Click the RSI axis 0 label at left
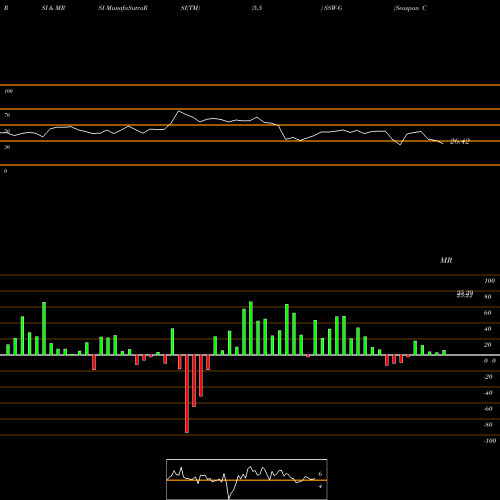Screen dimensions: 500x500 pos(5,171)
